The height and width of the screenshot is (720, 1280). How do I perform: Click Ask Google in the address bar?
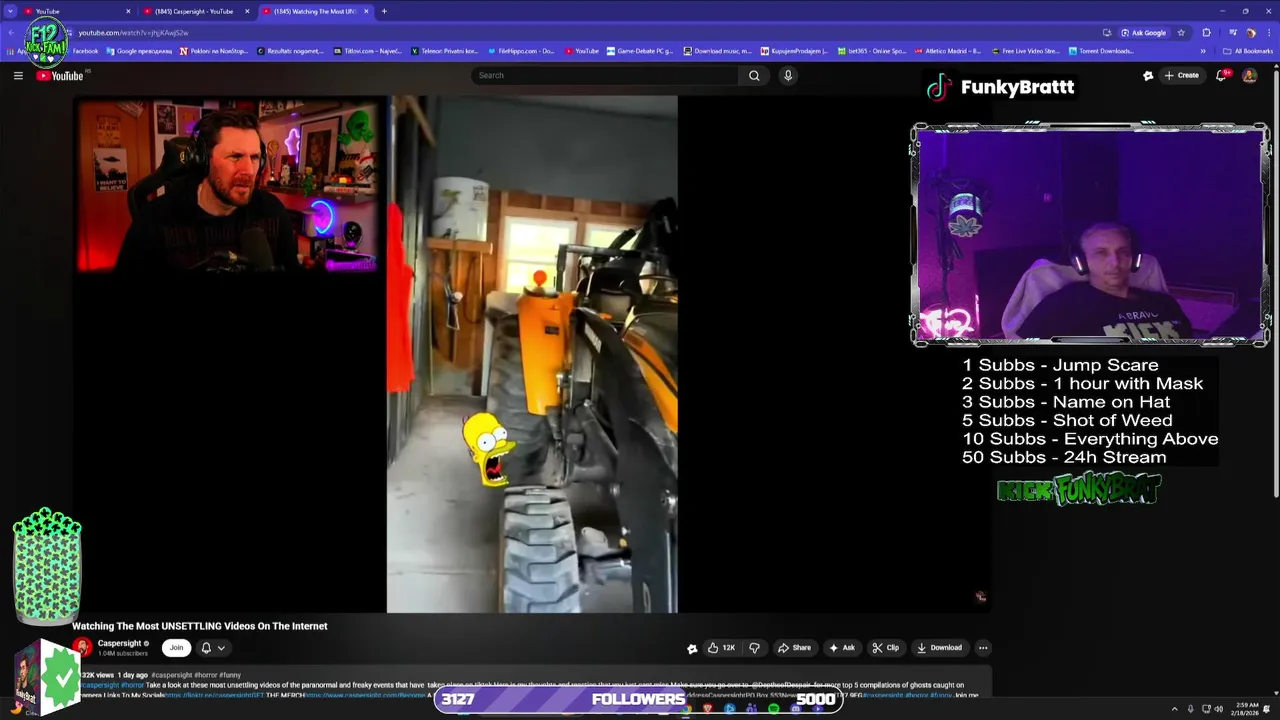[1143, 32]
